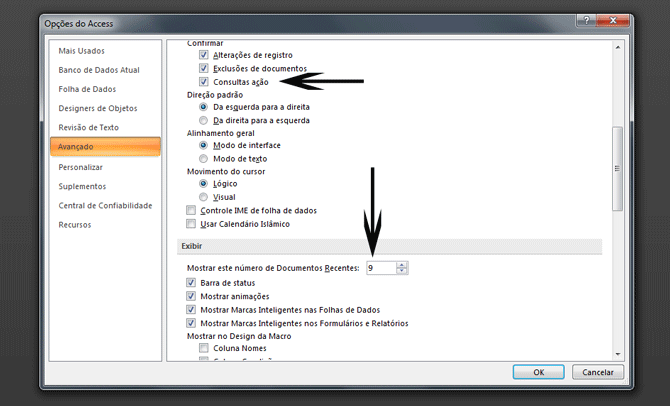Select Revisão de Texto category
The width and height of the screenshot is (670, 406).
[88, 127]
